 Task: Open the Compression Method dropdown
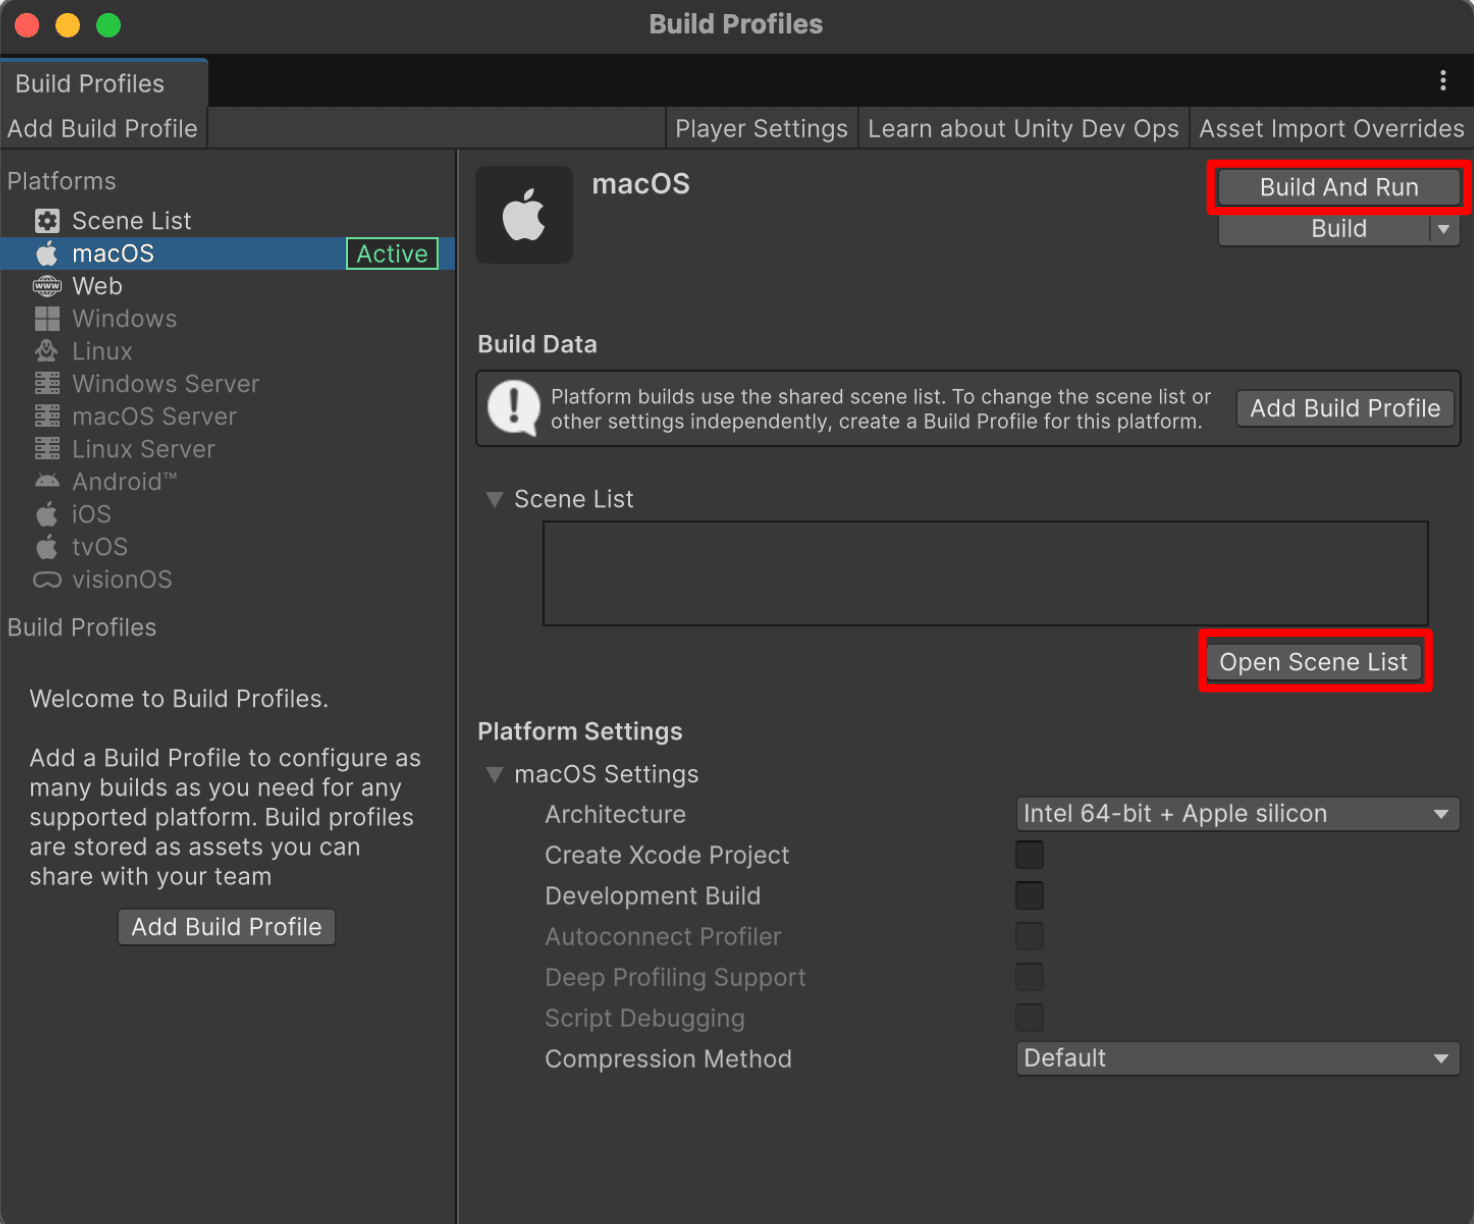tap(1237, 1058)
